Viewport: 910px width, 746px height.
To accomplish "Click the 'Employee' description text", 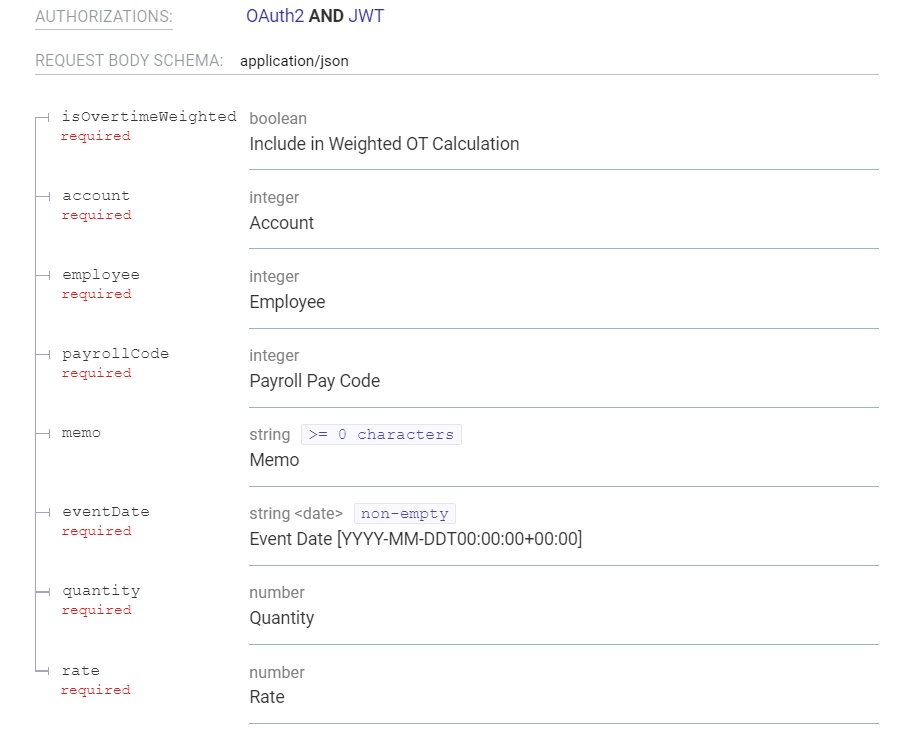I will (x=287, y=302).
